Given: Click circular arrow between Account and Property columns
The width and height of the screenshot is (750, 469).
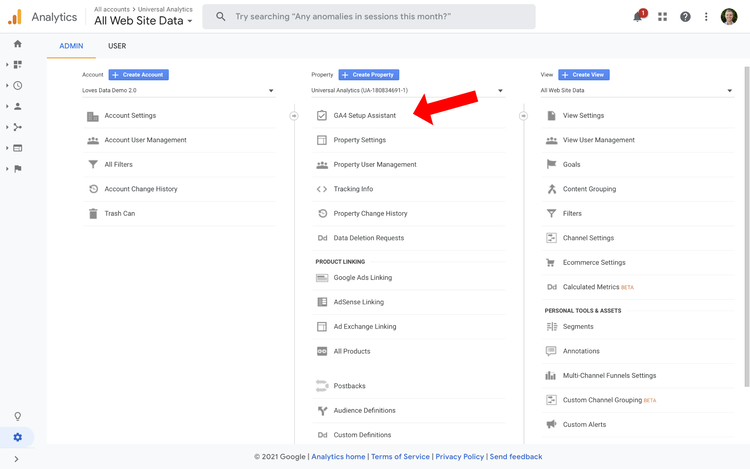Looking at the screenshot, I should coord(294,116).
